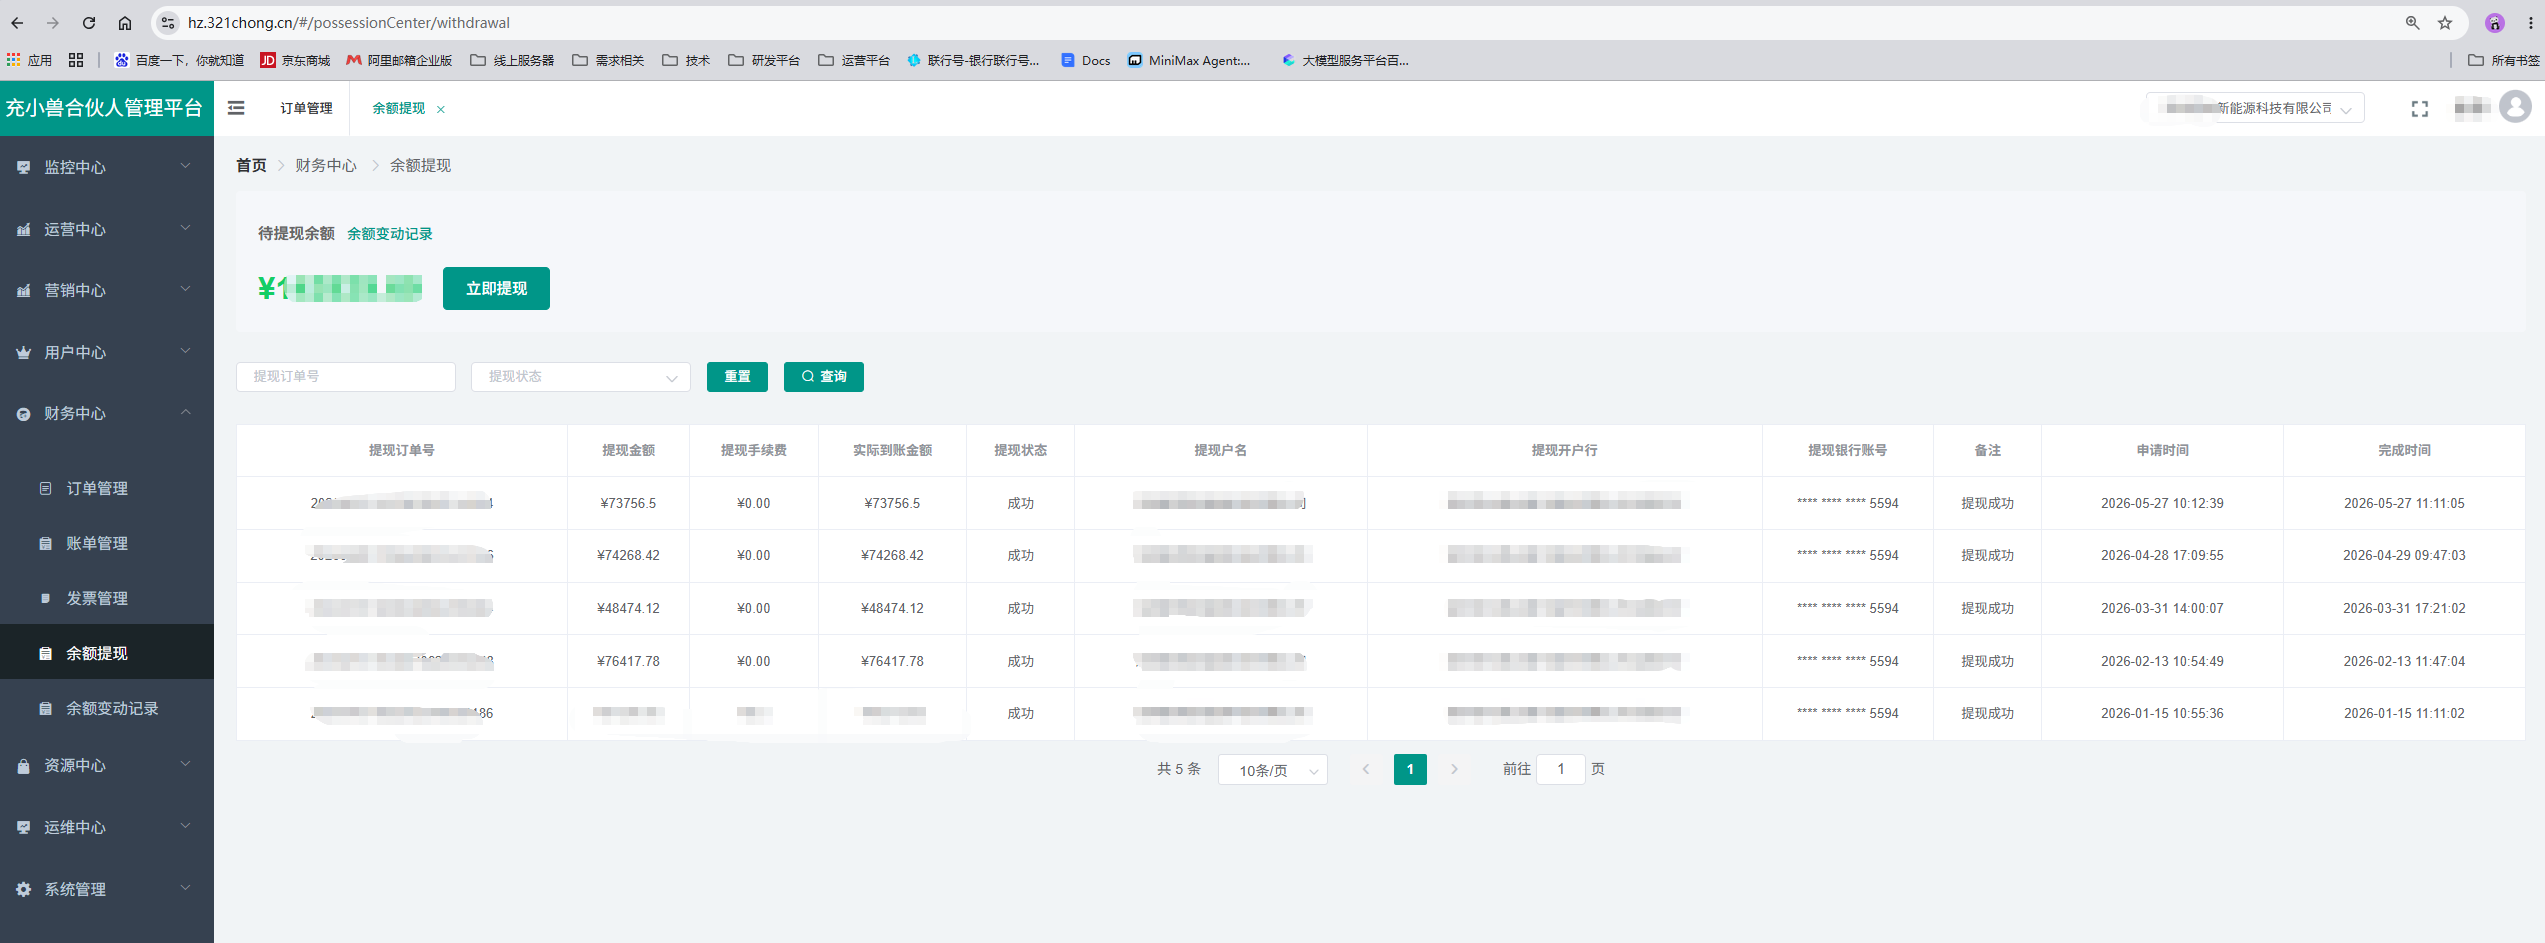Click the 2026-02-13 11:47:04 completion time
The image size is (2545, 943).
coord(2404,661)
